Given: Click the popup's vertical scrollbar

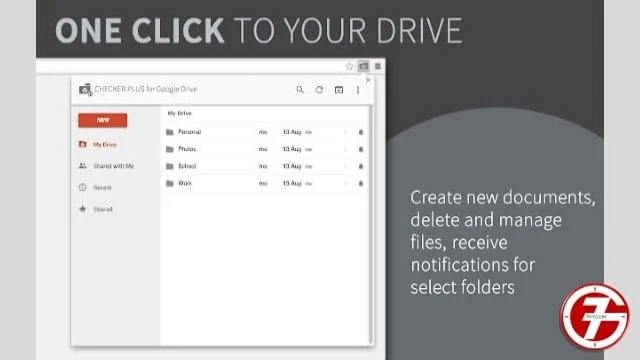Looking at the screenshot, I should [371, 224].
